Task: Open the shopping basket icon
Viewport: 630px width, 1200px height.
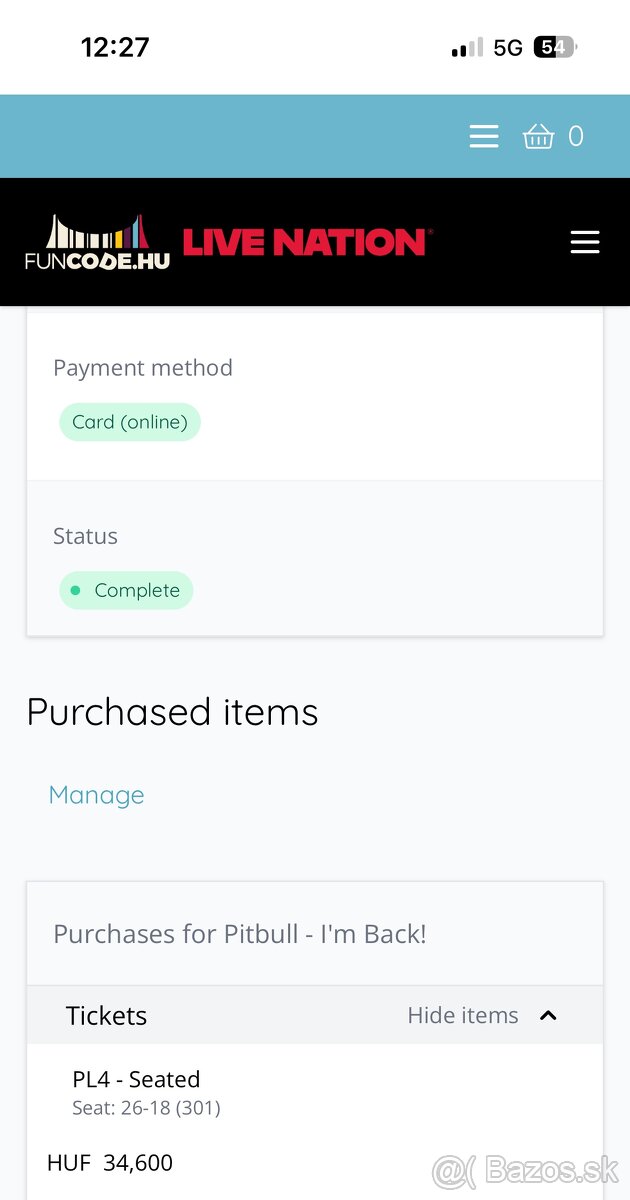Action: click(538, 136)
